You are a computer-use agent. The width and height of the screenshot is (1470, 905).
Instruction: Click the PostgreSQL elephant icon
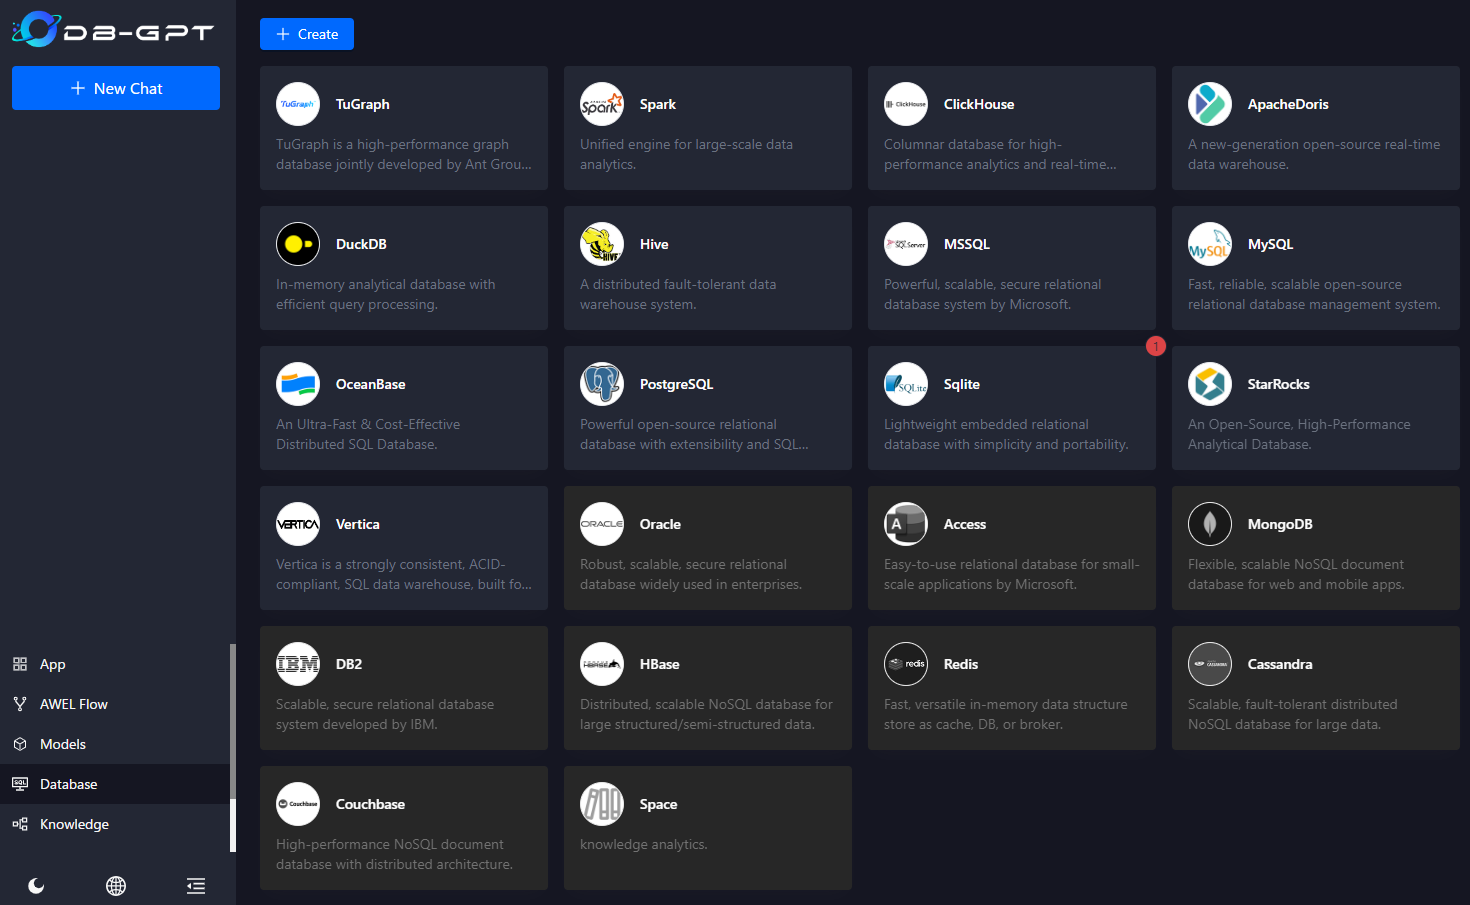click(602, 384)
